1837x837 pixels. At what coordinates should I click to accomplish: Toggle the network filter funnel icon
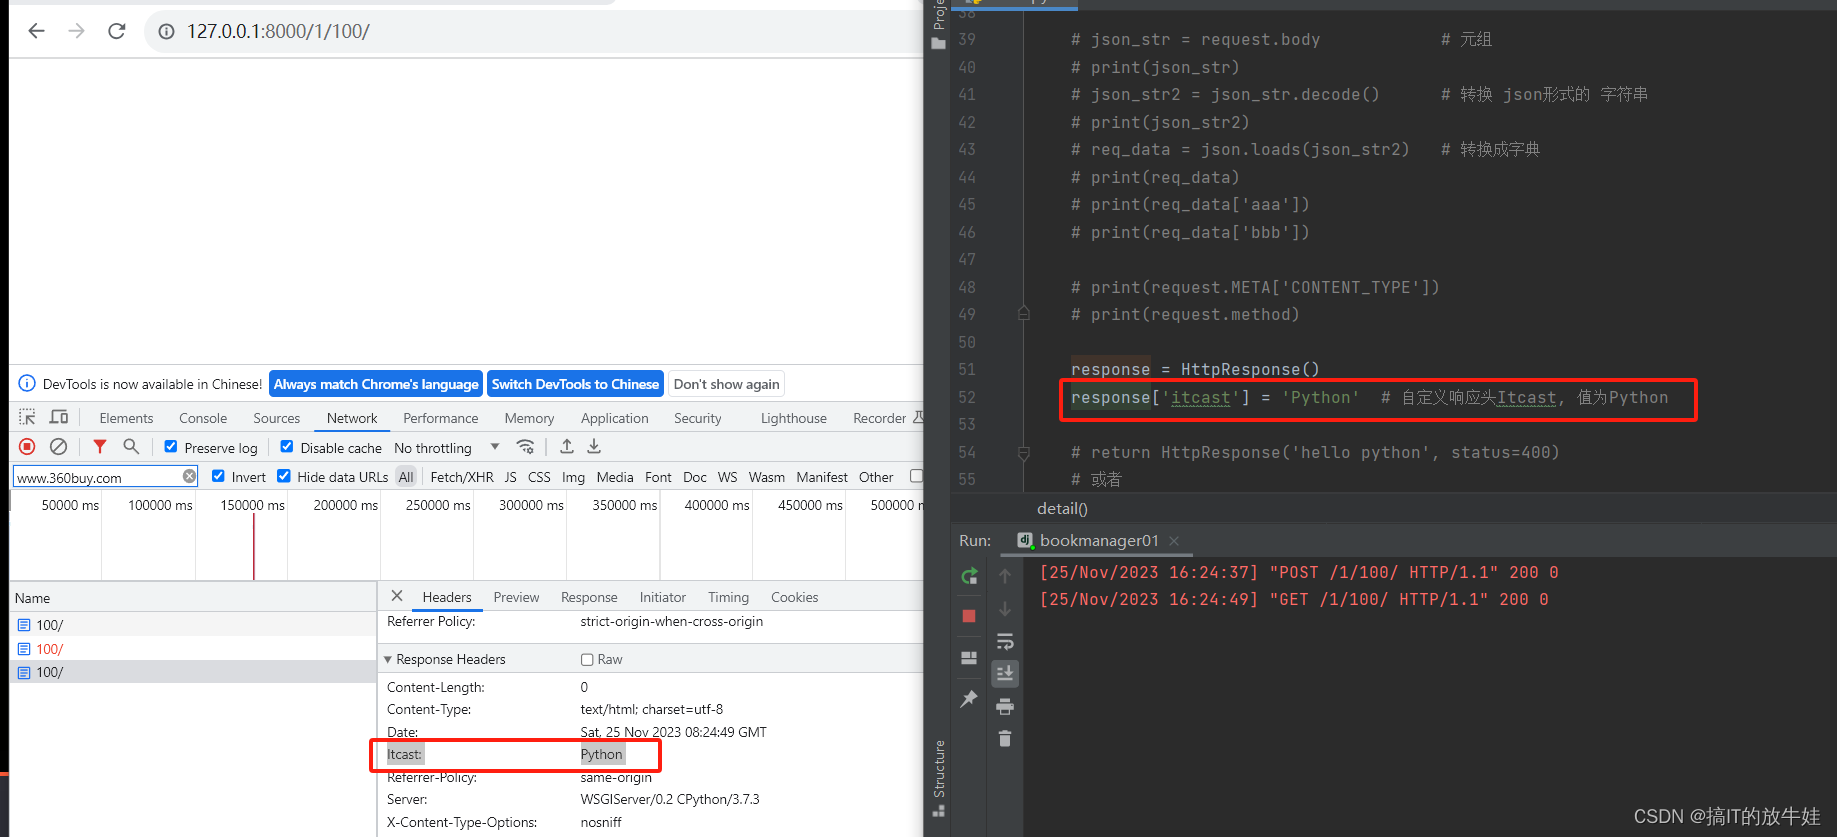point(100,447)
